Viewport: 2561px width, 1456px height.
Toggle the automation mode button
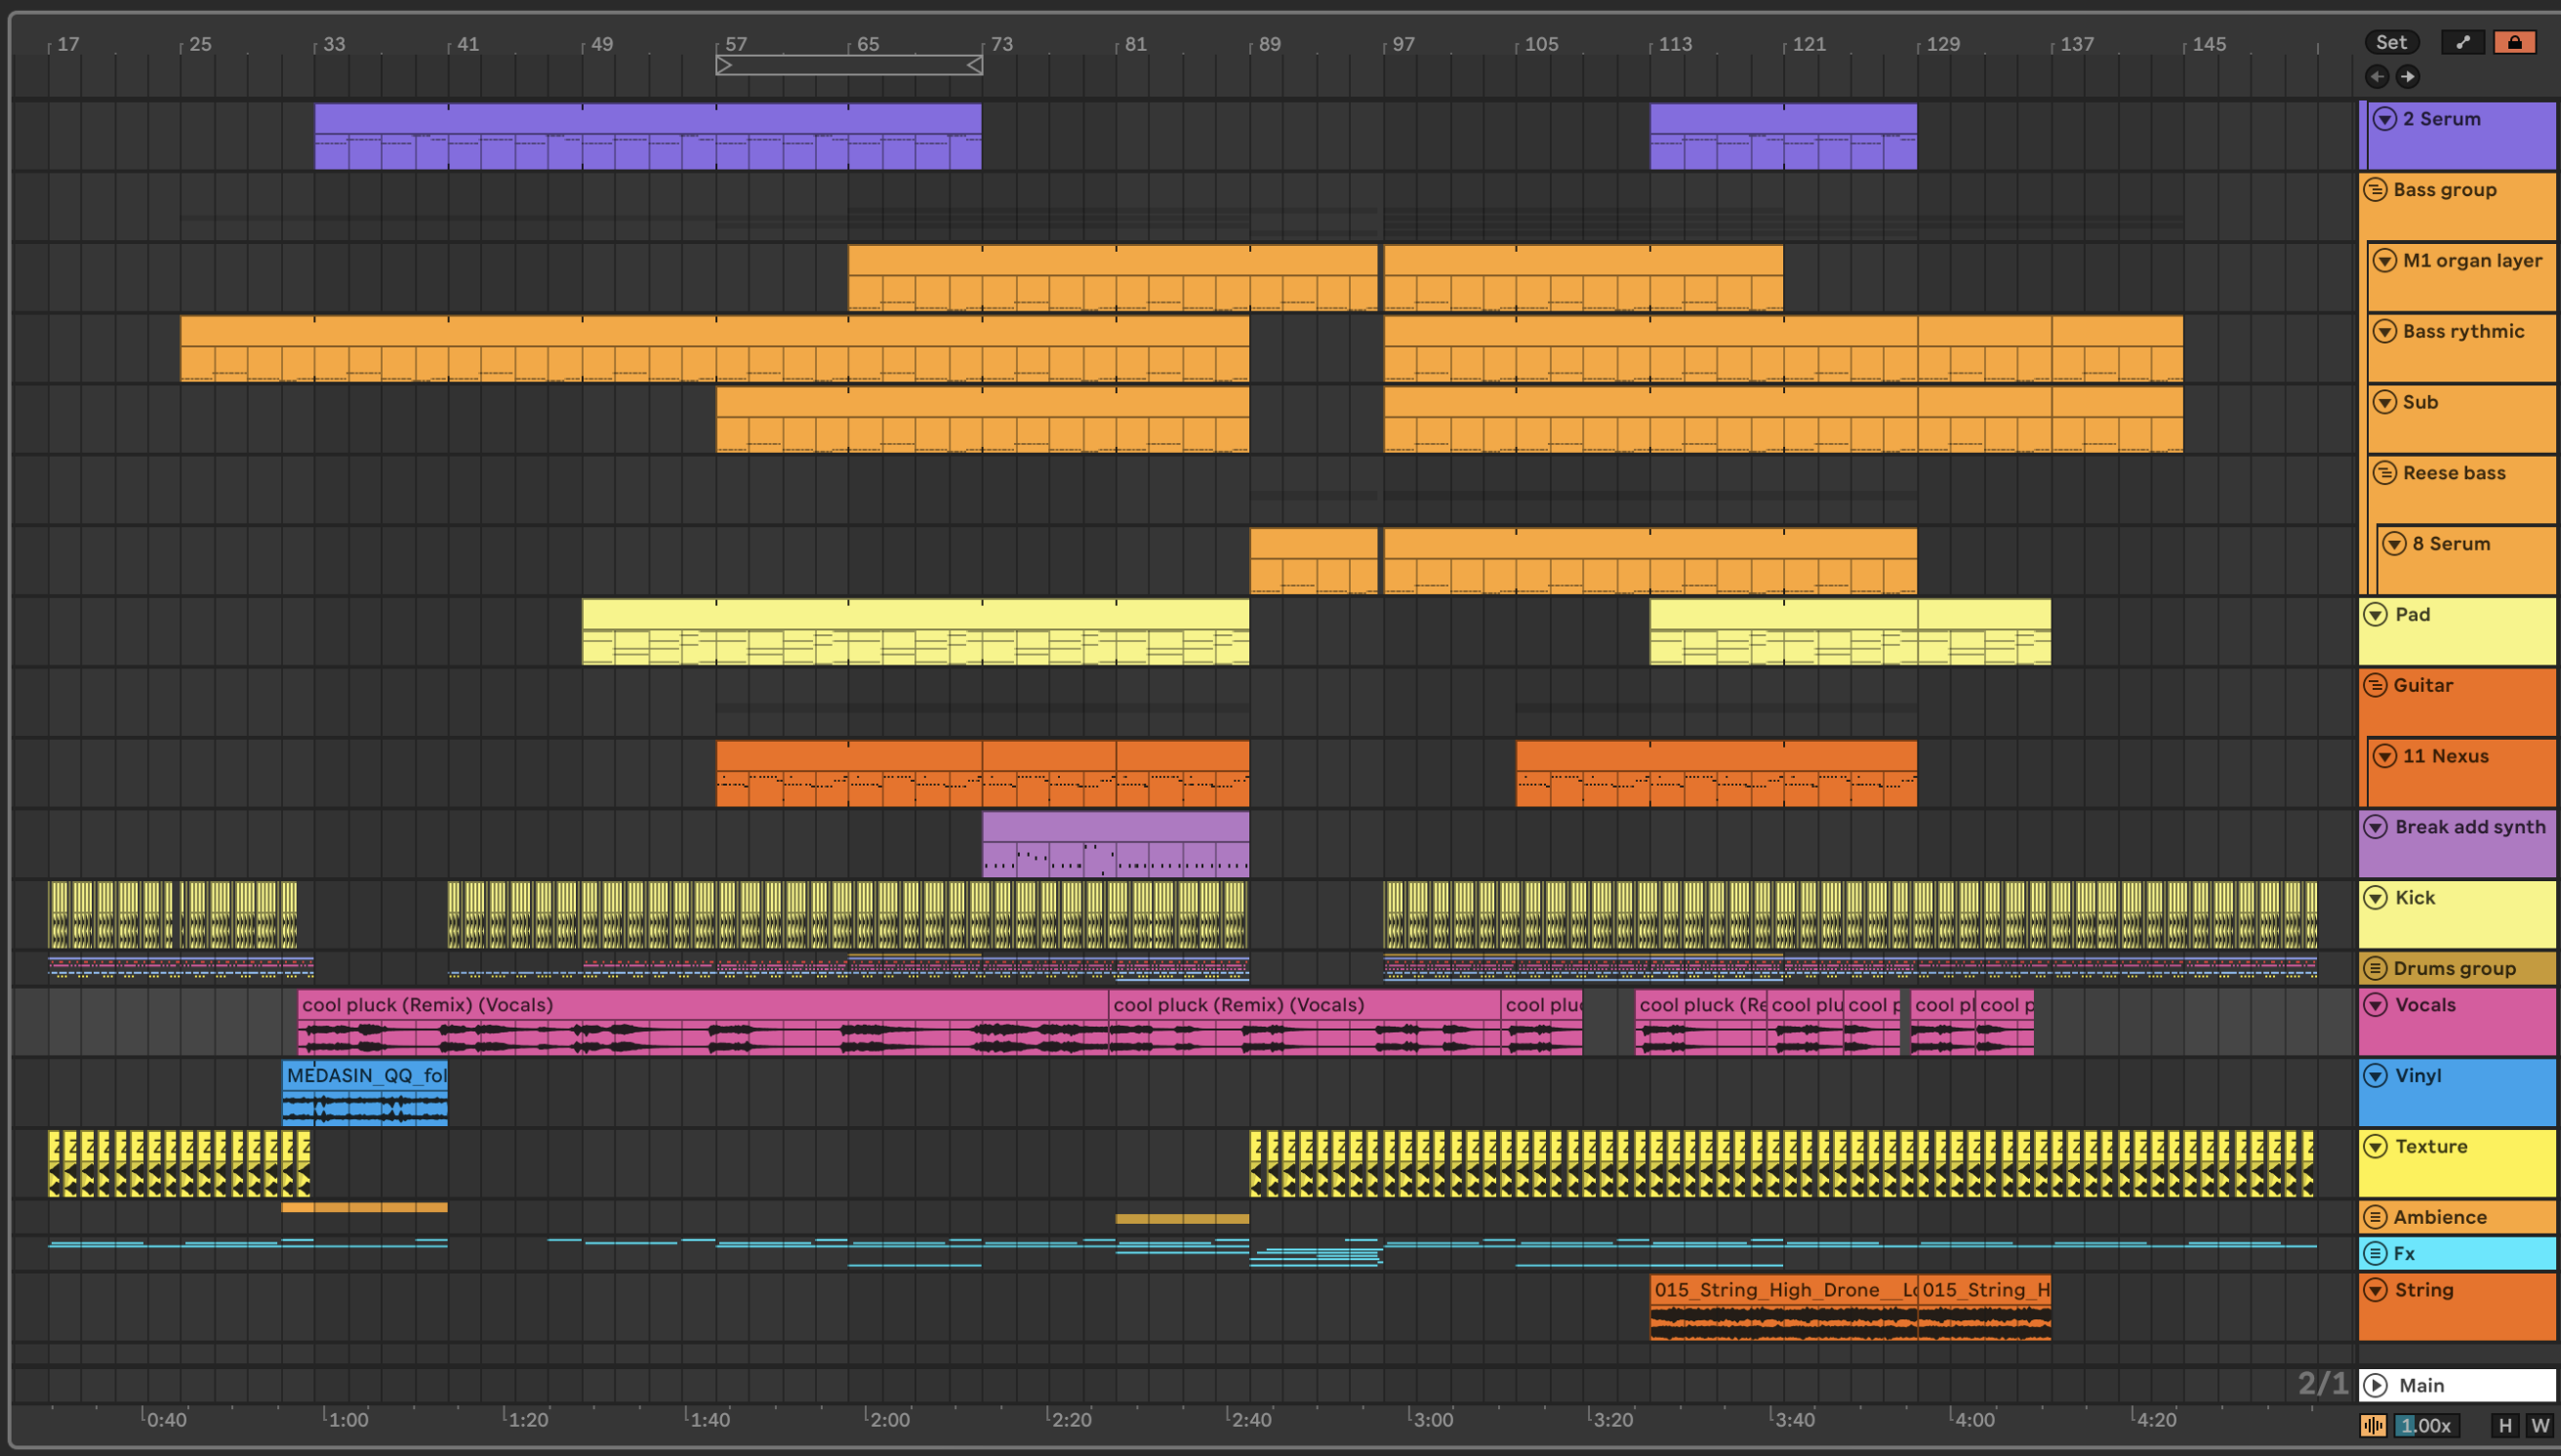(x=2462, y=42)
